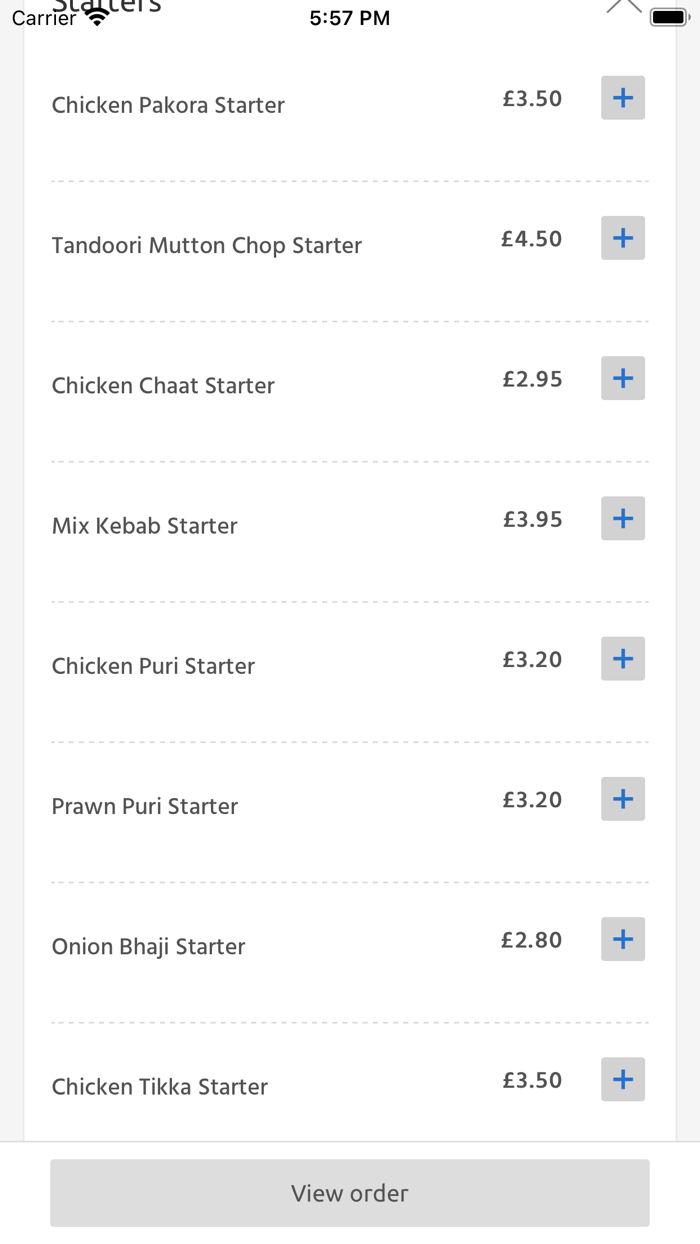
Task: Collapse the Starters section with the chevron
Action: pyautogui.click(x=624, y=6)
